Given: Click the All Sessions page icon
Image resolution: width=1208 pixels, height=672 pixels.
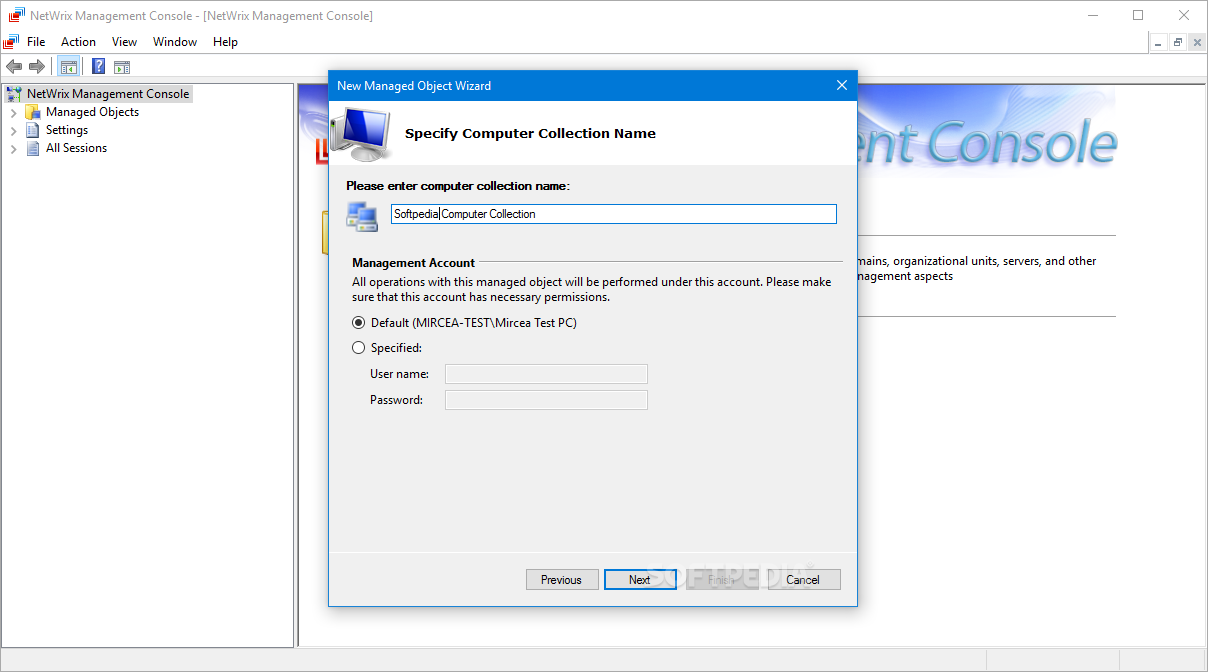Looking at the screenshot, I should pyautogui.click(x=33, y=148).
